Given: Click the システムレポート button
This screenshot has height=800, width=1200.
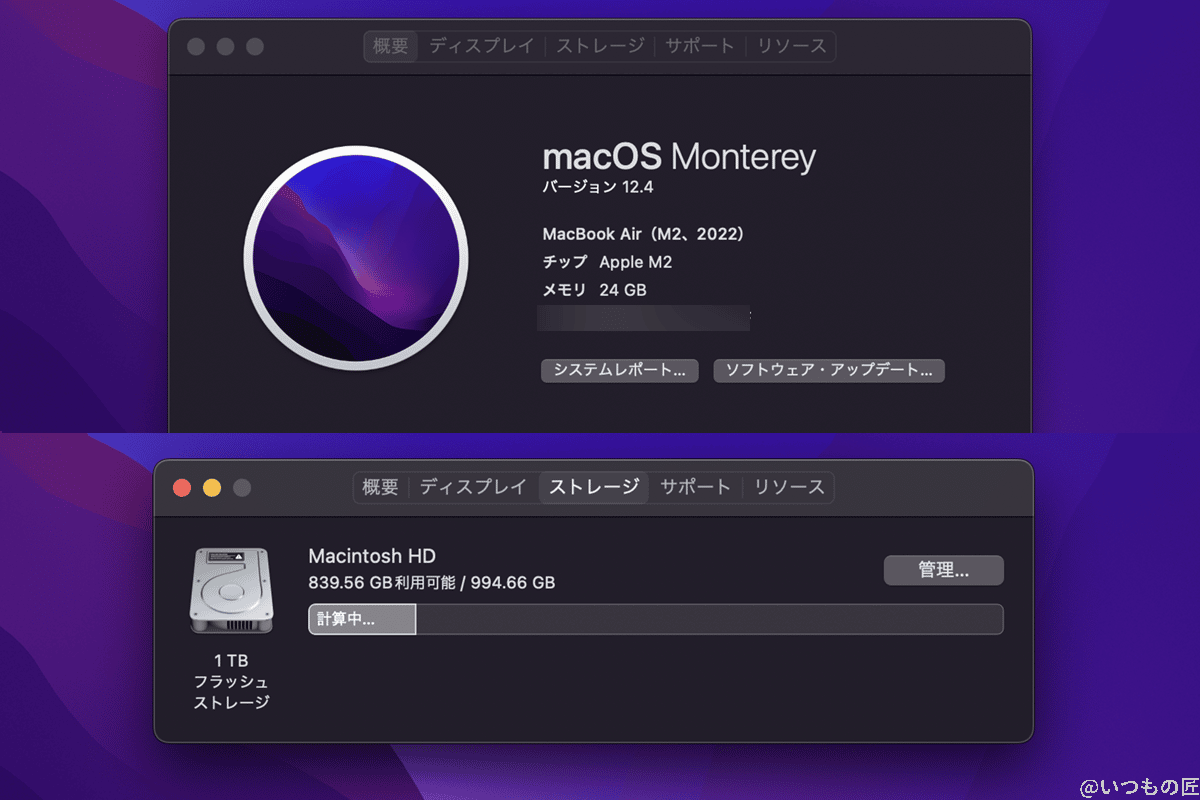Looking at the screenshot, I should click(x=619, y=370).
